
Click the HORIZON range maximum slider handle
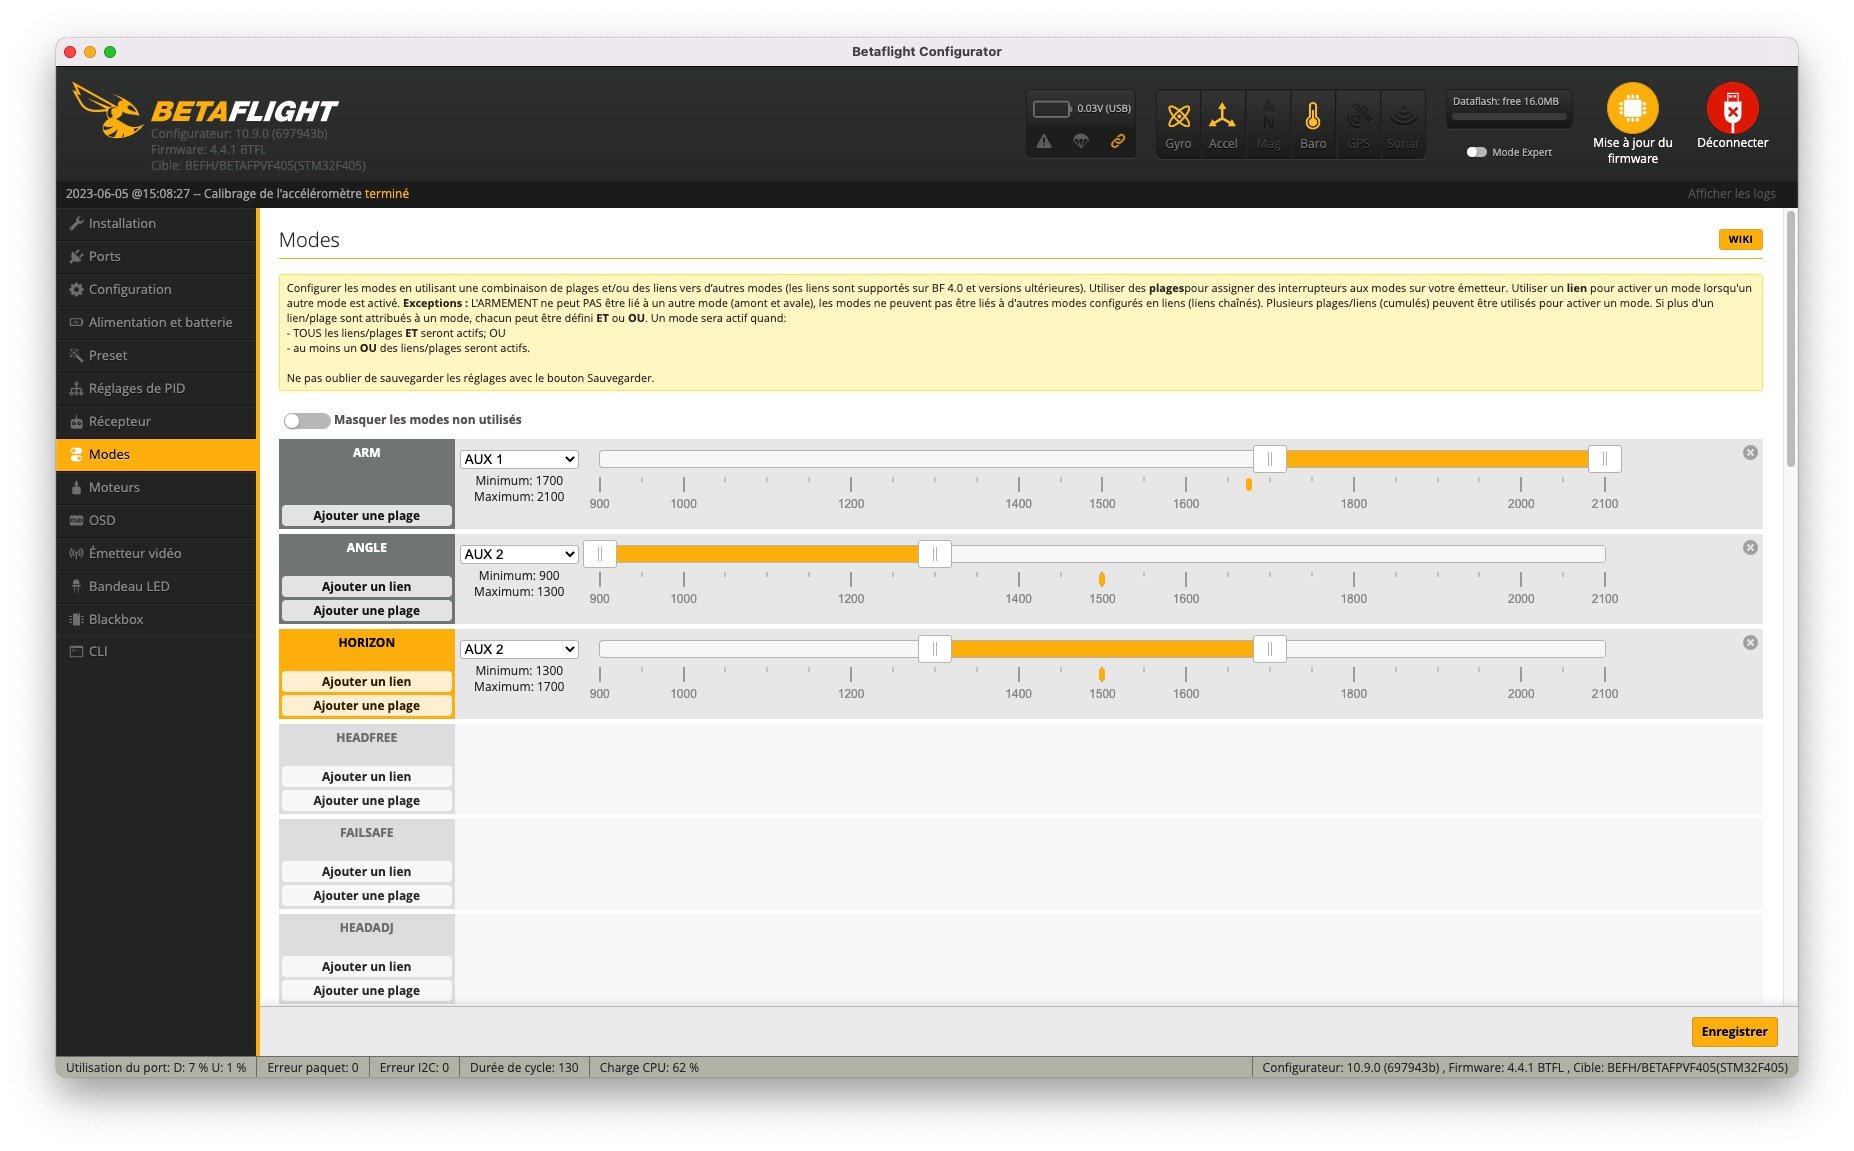click(x=1269, y=649)
